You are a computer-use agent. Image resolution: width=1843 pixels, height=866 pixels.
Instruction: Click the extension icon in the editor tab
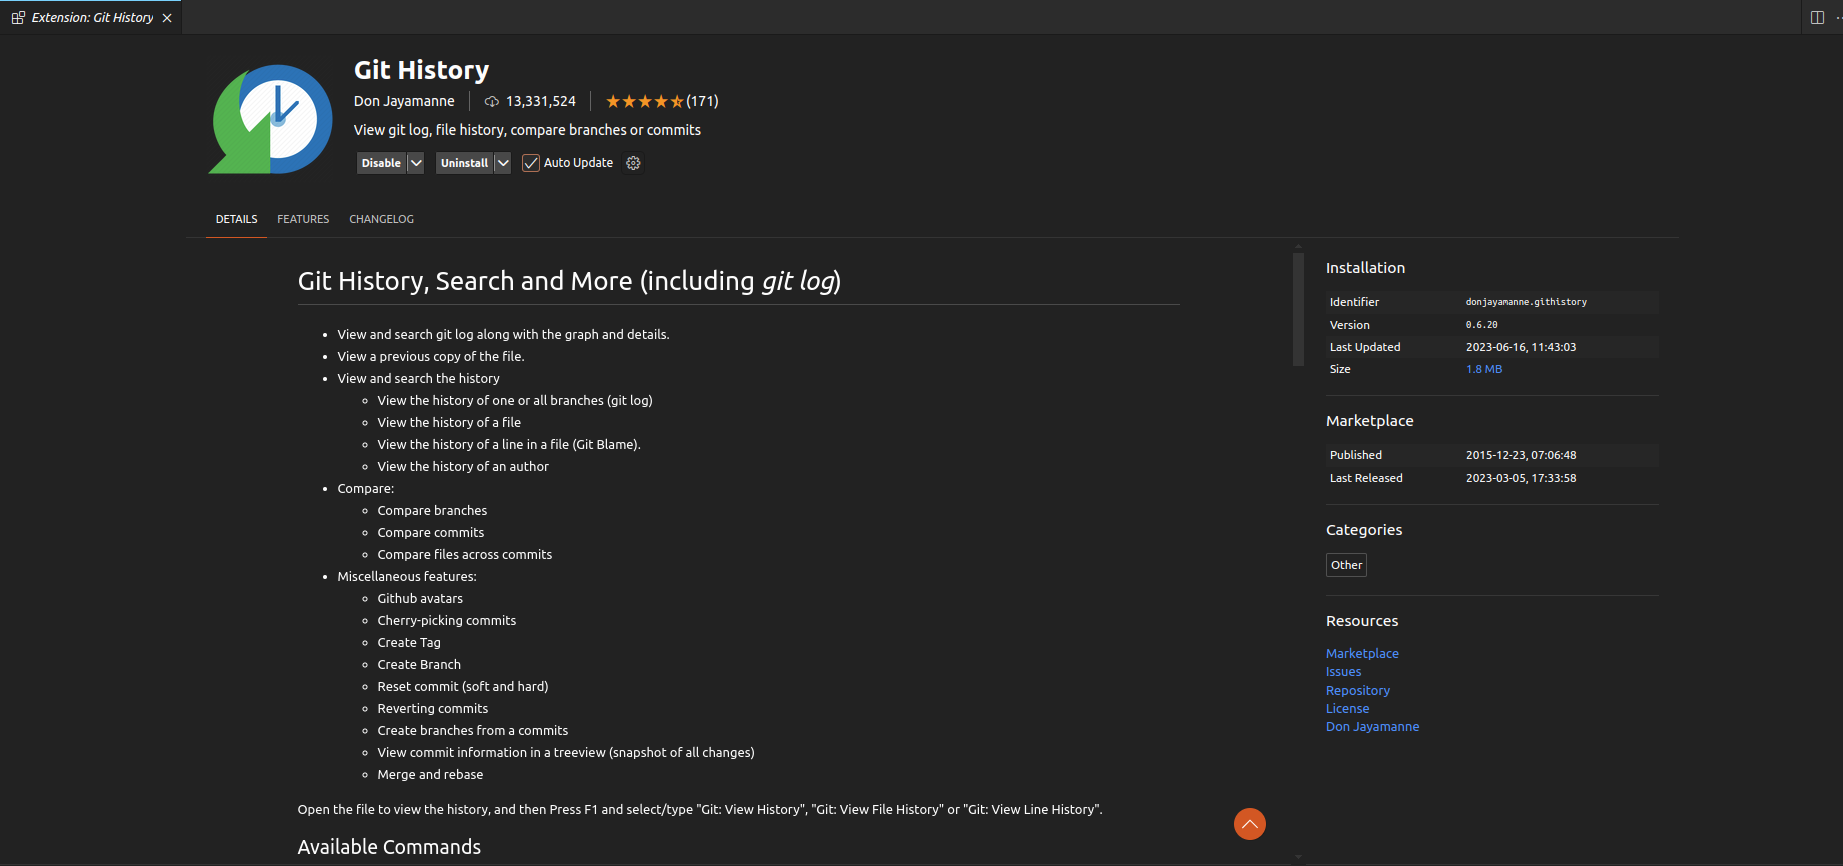[x=18, y=18]
